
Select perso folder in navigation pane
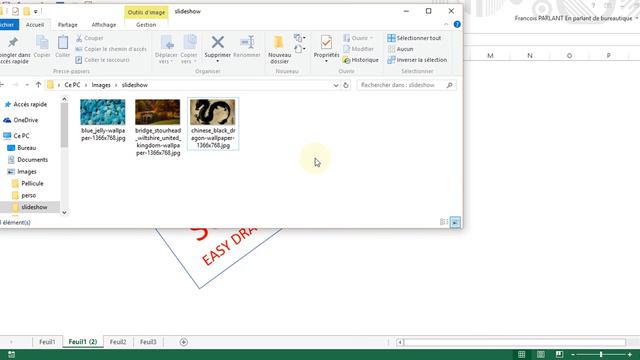click(28, 195)
